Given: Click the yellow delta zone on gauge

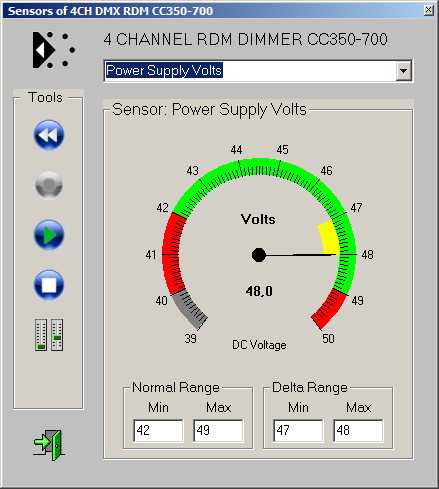Looking at the screenshot, I should pyautogui.click(x=329, y=237).
